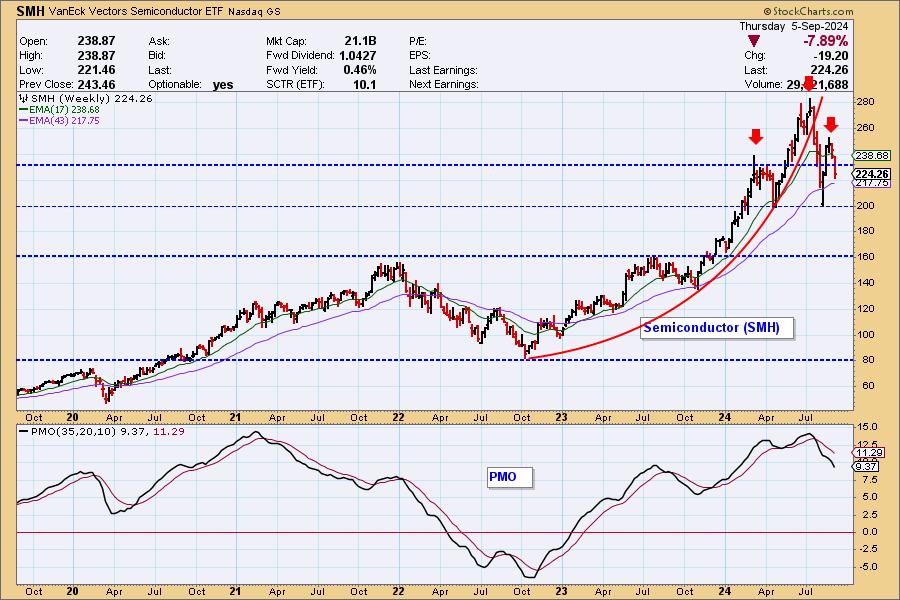Image resolution: width=900 pixels, height=600 pixels.
Task: Click the rightmost red arrow on the price chart
Action: (x=831, y=125)
